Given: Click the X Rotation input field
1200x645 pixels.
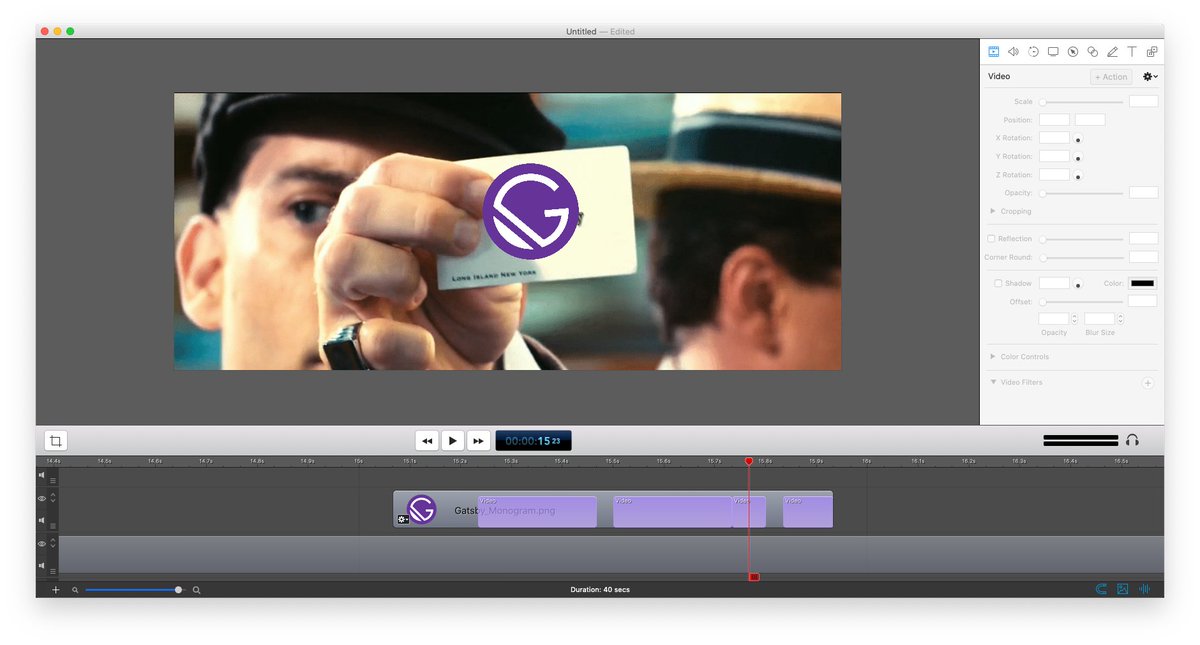Looking at the screenshot, I should point(1054,138).
